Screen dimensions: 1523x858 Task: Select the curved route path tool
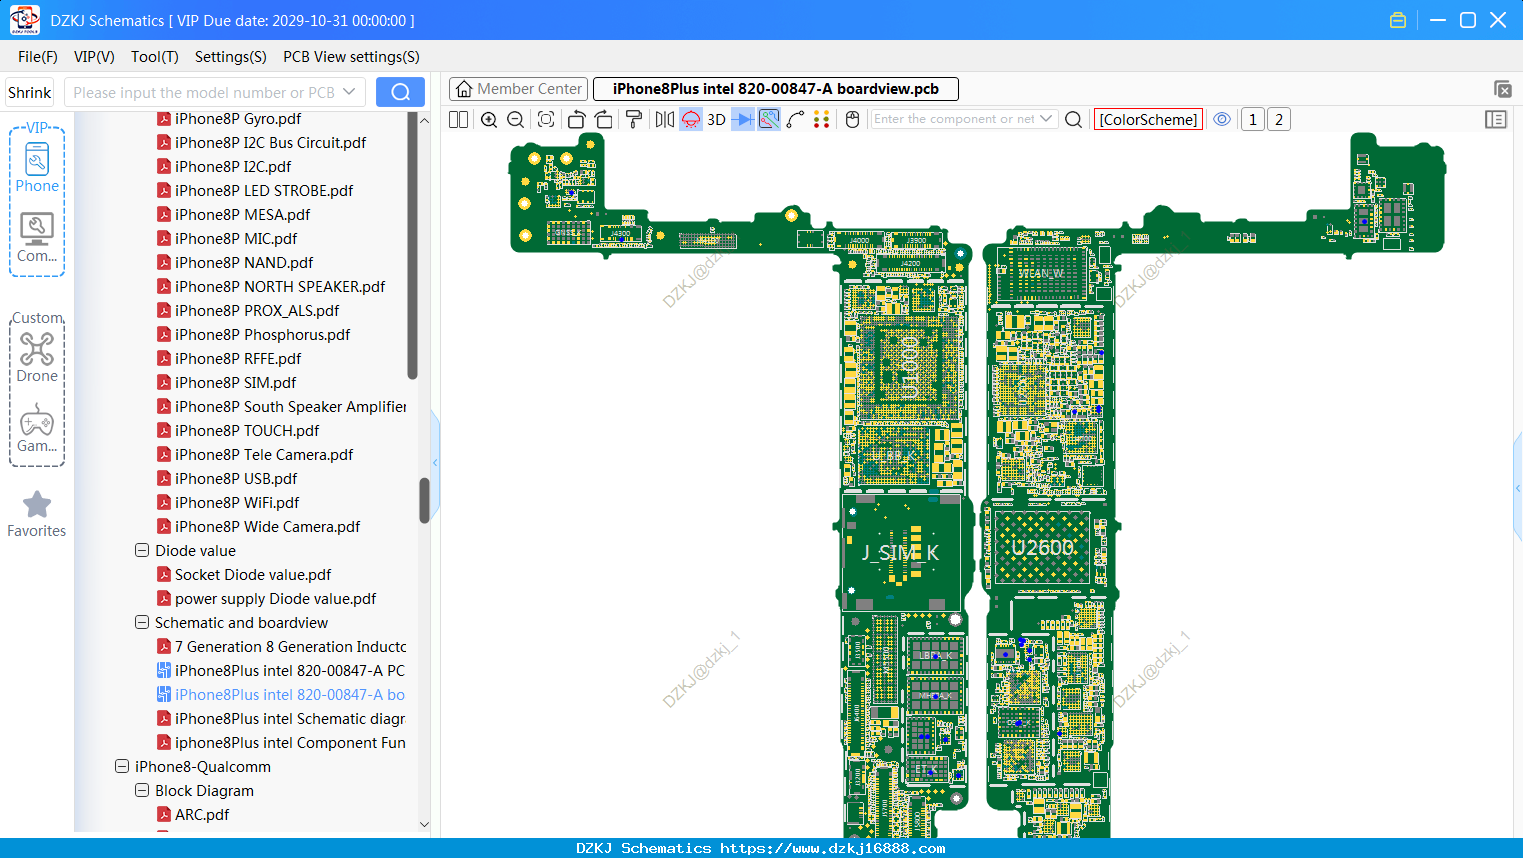[796, 120]
